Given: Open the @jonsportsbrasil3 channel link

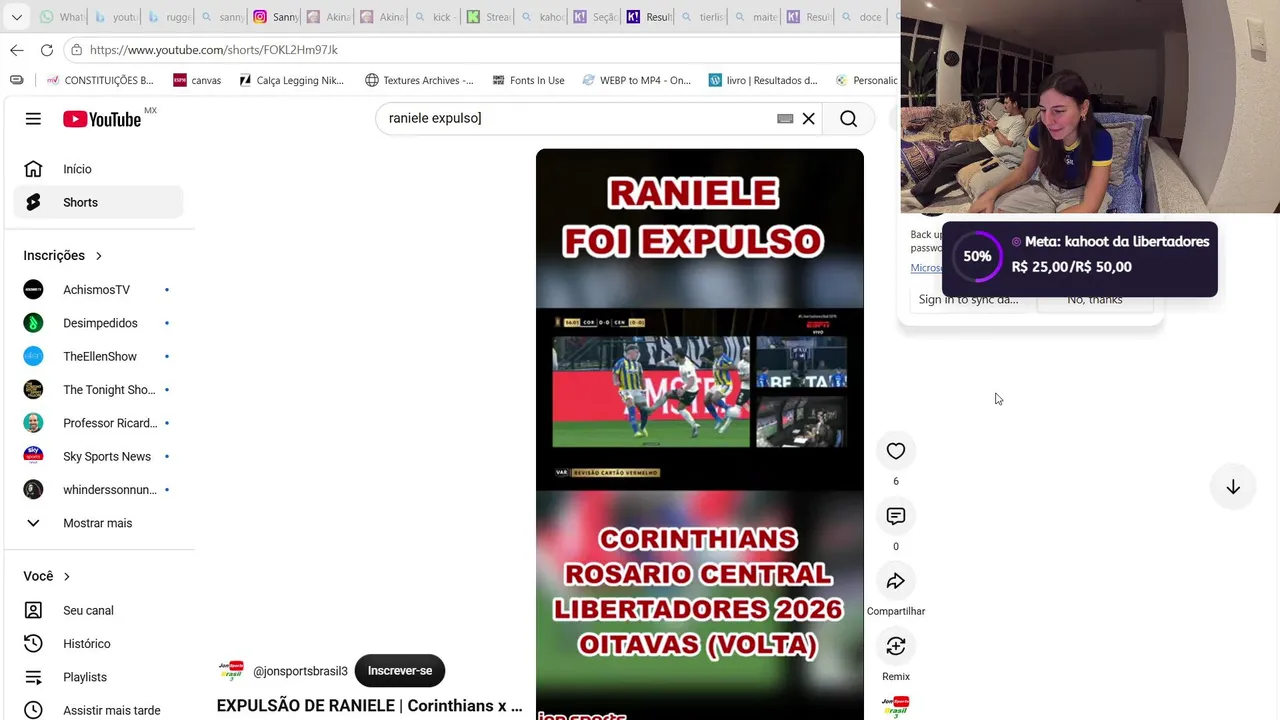Looking at the screenshot, I should pyautogui.click(x=300, y=671).
